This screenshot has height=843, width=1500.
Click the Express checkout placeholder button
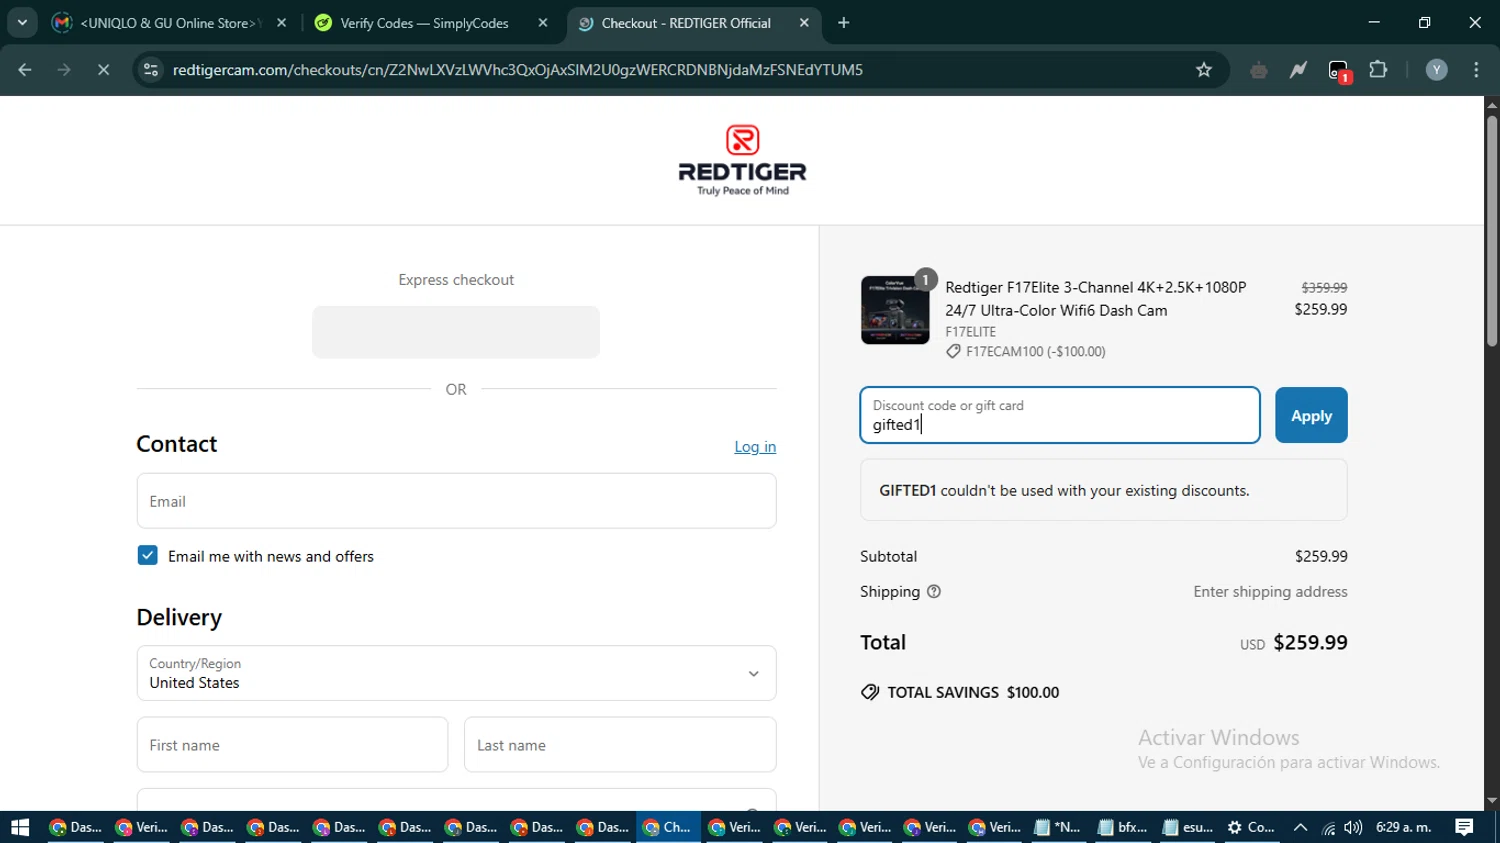(x=456, y=332)
